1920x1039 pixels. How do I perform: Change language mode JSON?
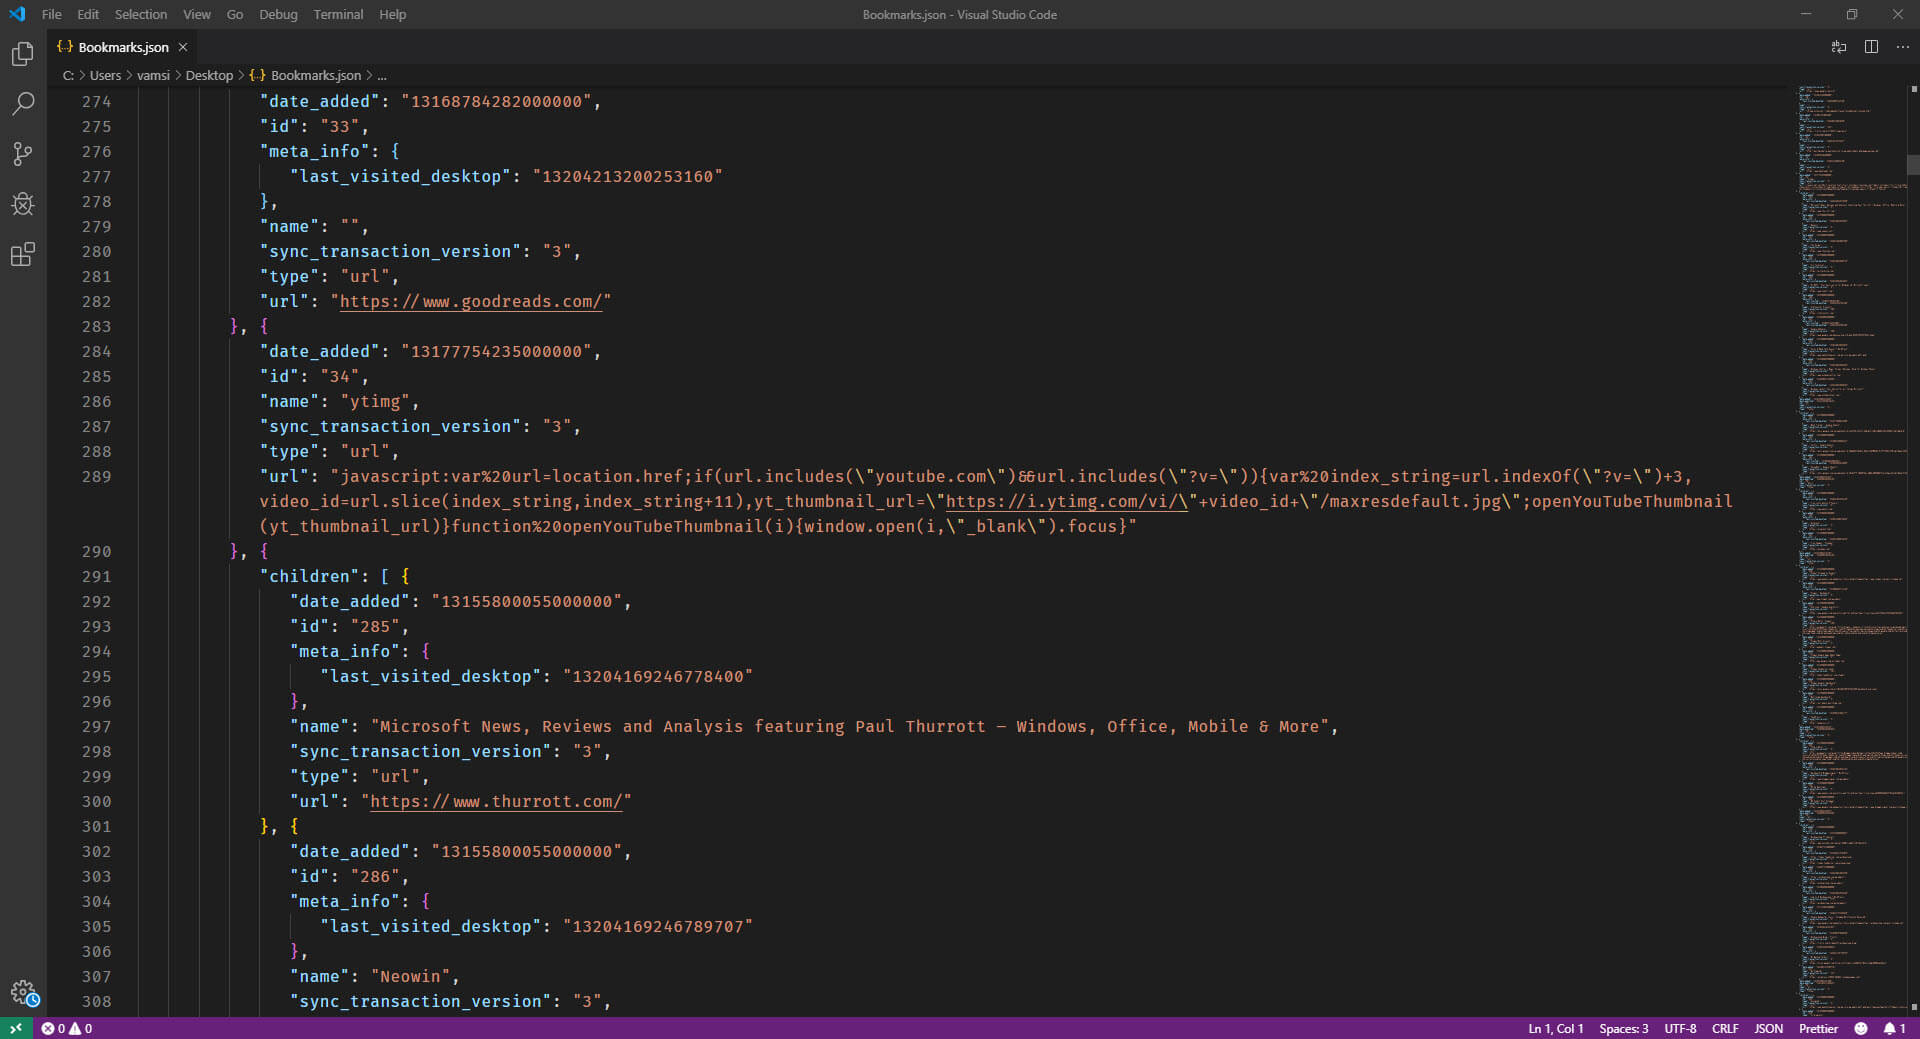click(1768, 1028)
